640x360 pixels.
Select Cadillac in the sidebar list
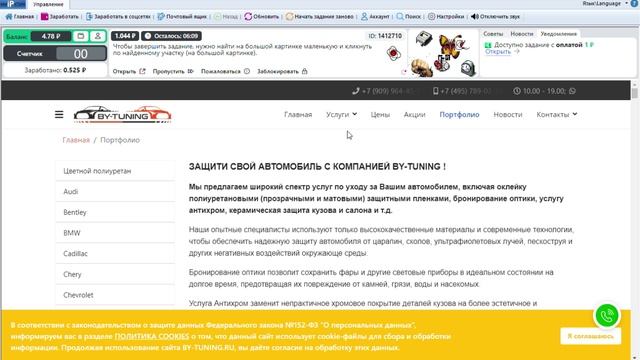pyautogui.click(x=115, y=253)
